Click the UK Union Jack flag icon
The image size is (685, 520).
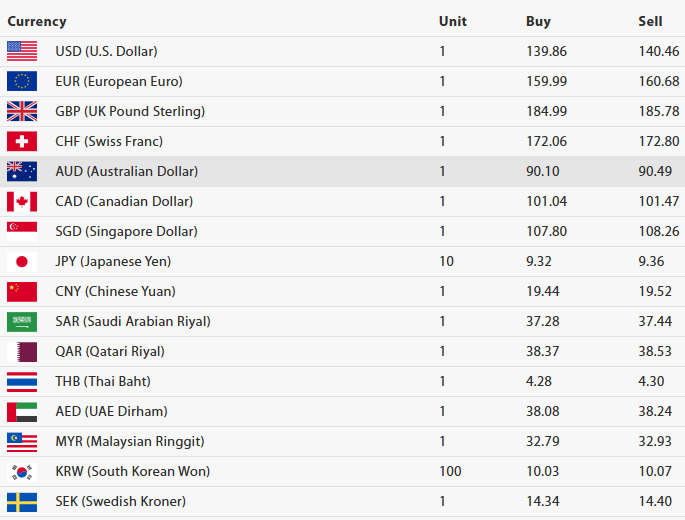(x=22, y=111)
